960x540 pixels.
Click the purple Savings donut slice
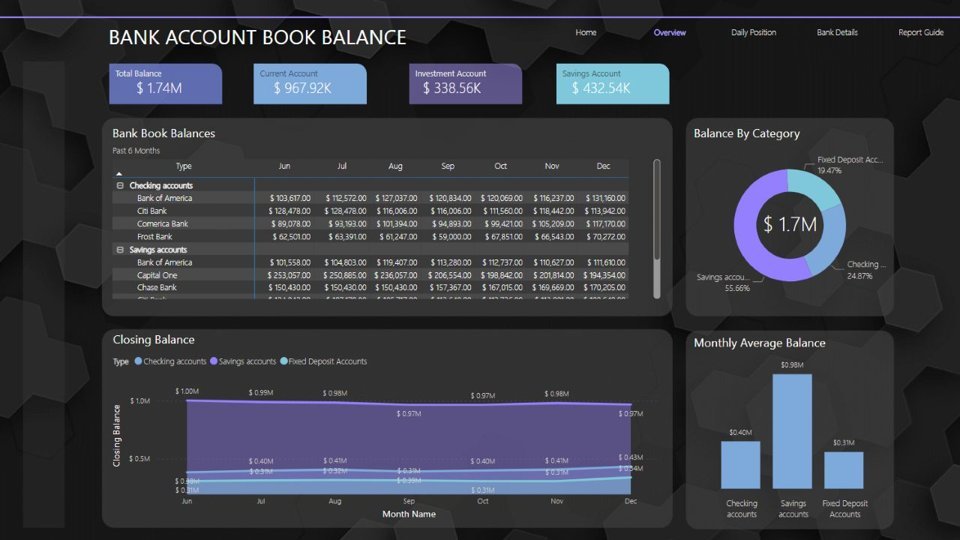tap(746, 233)
